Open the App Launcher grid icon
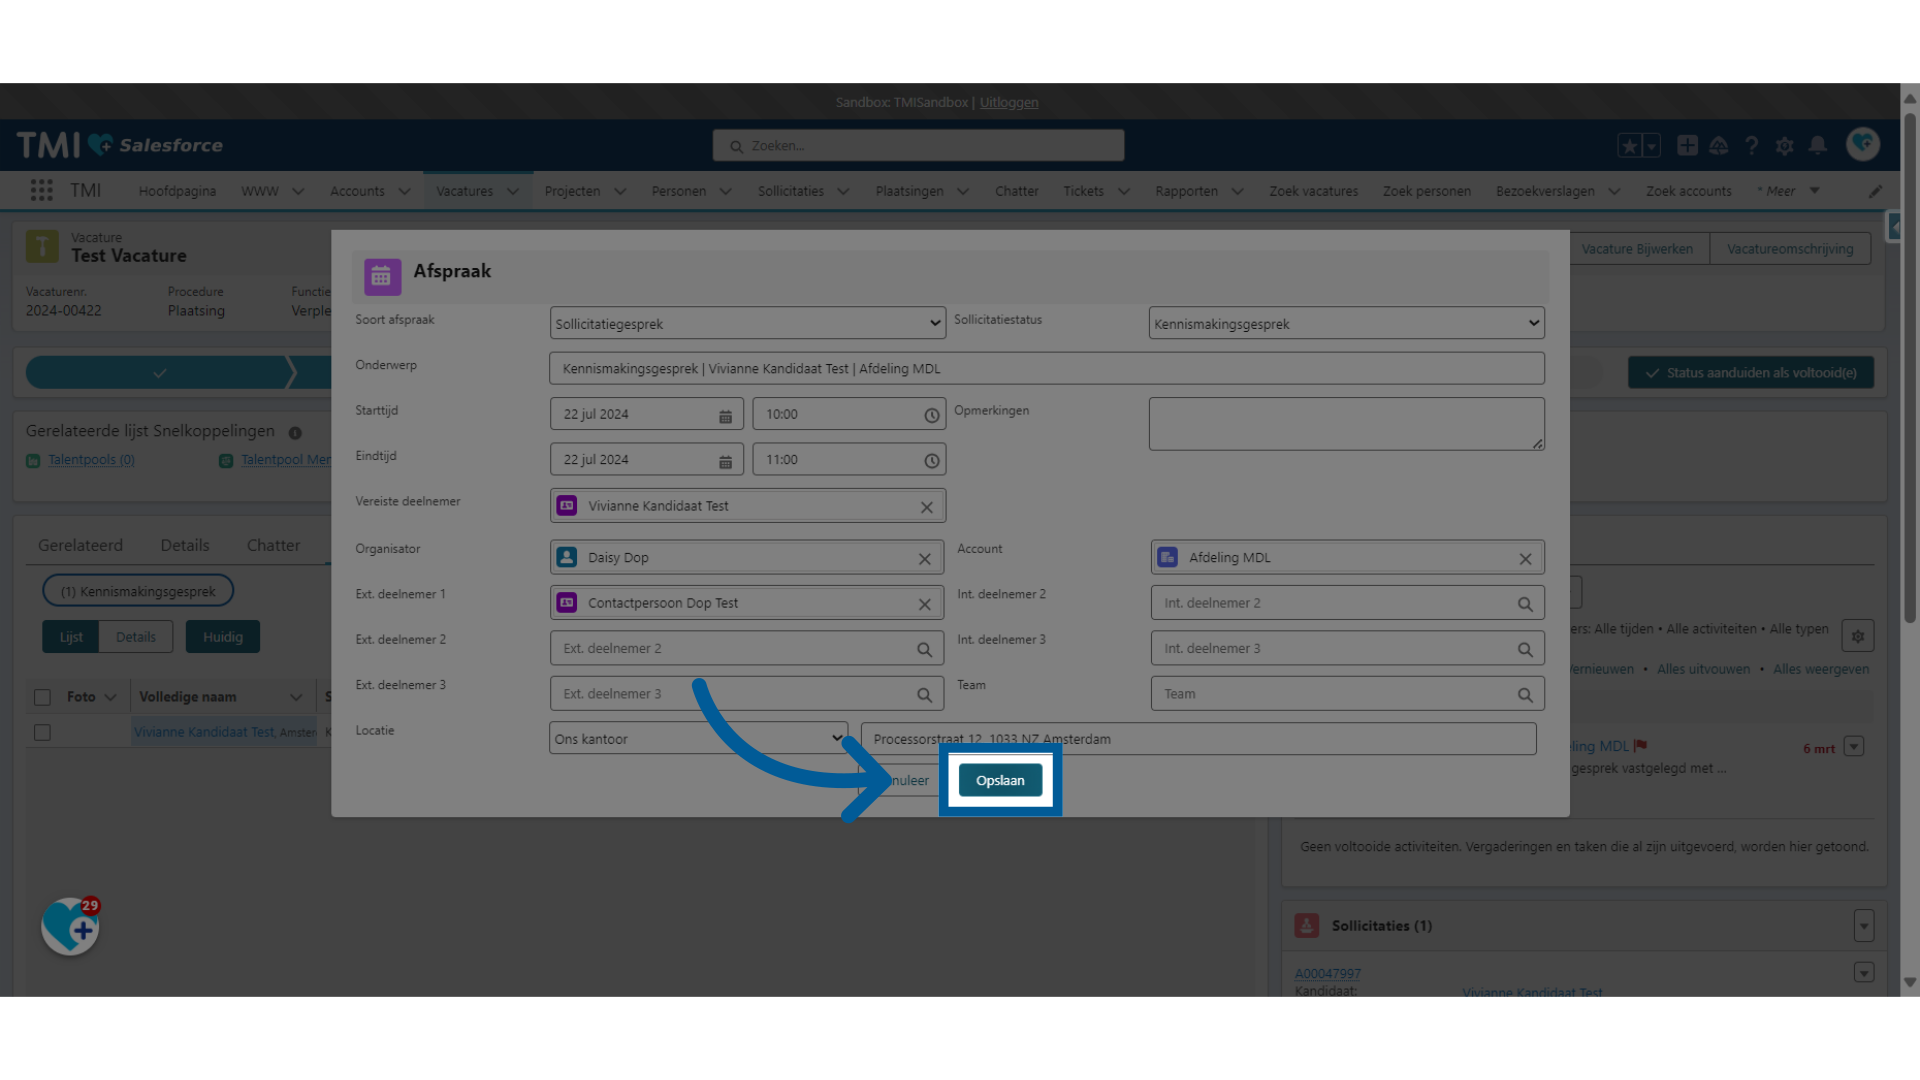Image resolution: width=1920 pixels, height=1080 pixels. click(x=41, y=191)
